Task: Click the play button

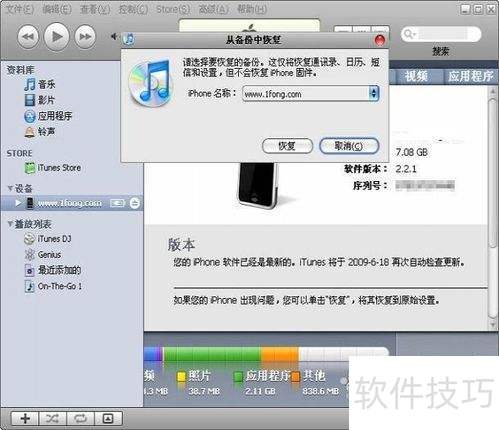Action: tap(56, 36)
